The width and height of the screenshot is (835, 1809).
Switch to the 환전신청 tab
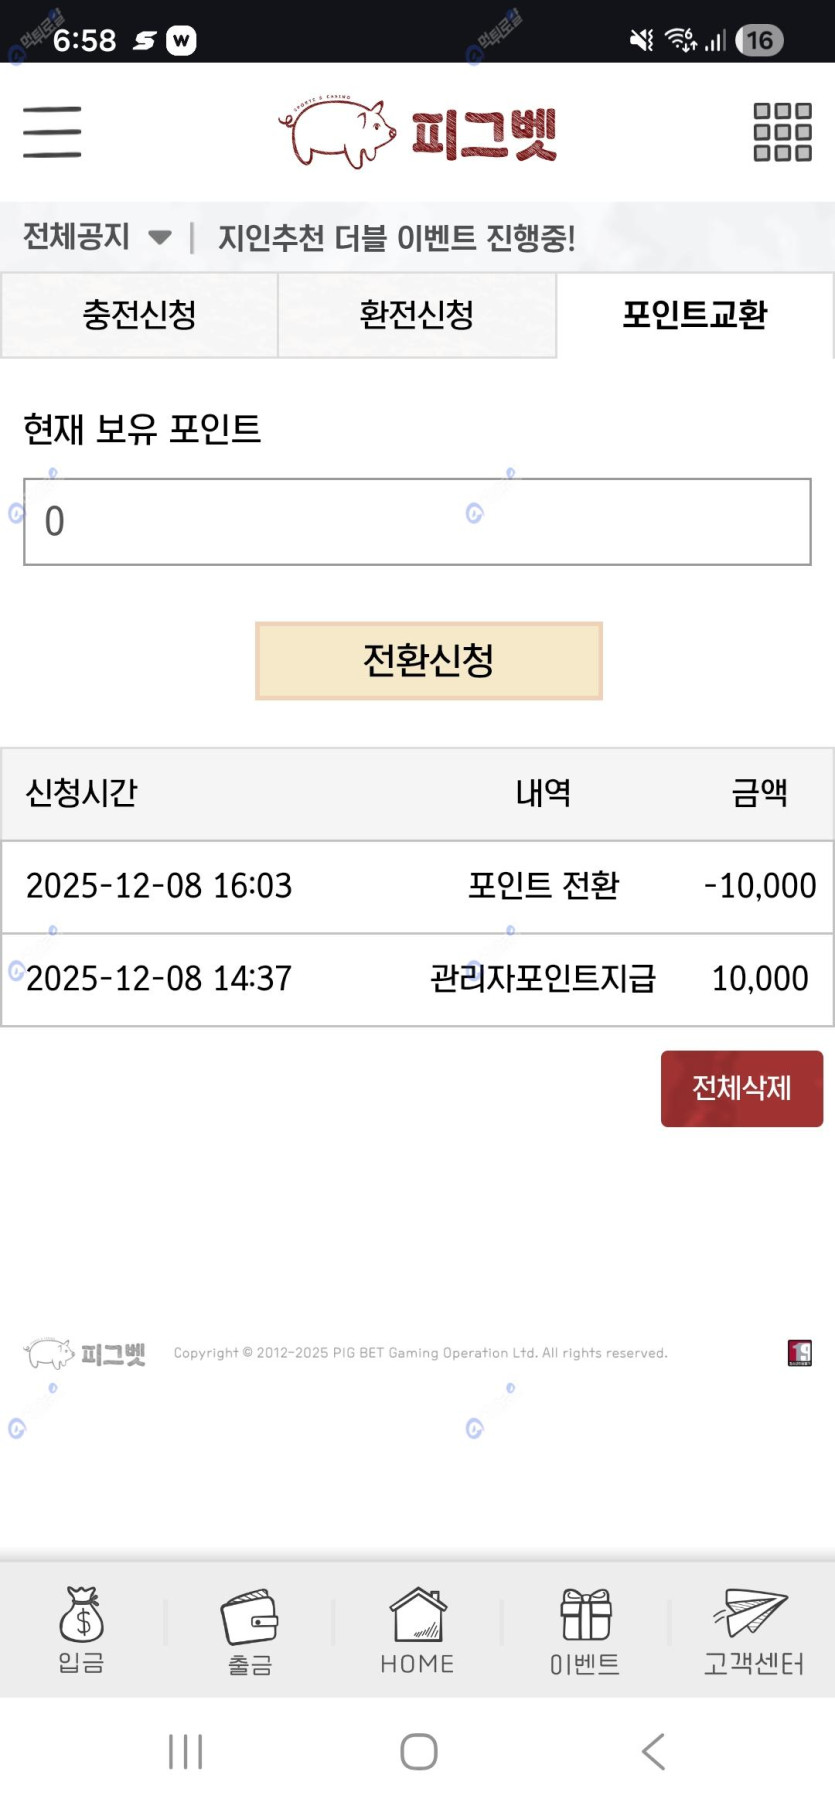417,315
